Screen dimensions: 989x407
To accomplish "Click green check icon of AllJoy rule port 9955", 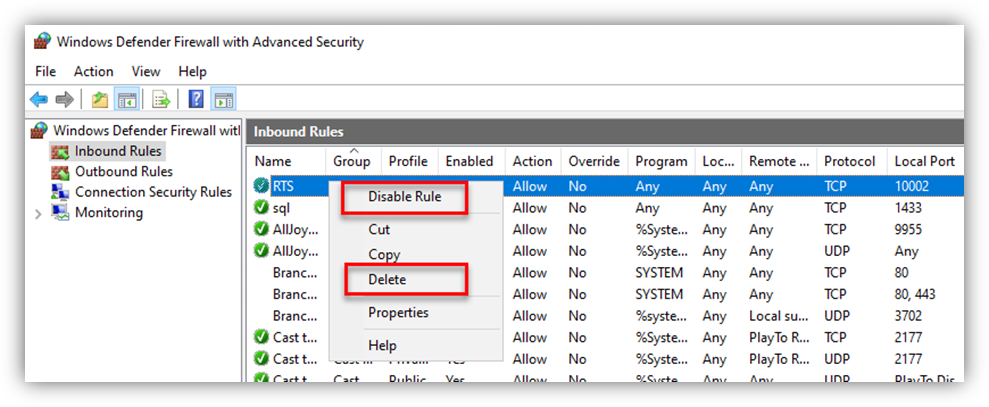I will point(261,229).
